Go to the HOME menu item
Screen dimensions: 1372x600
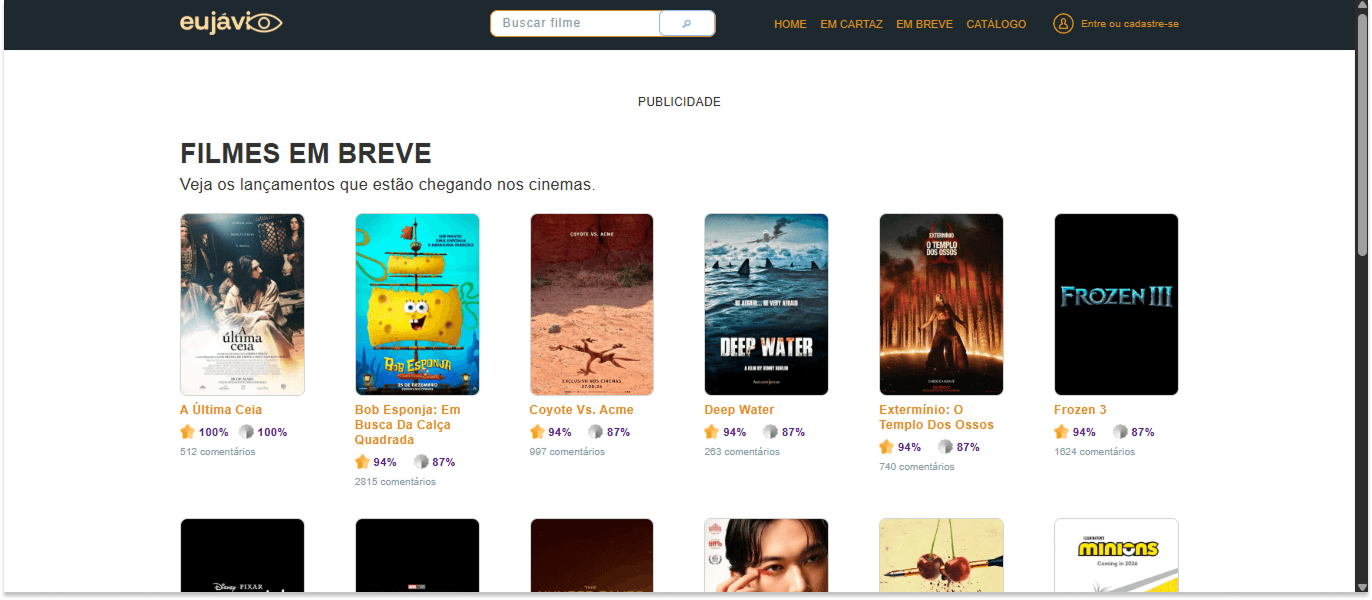pyautogui.click(x=790, y=24)
